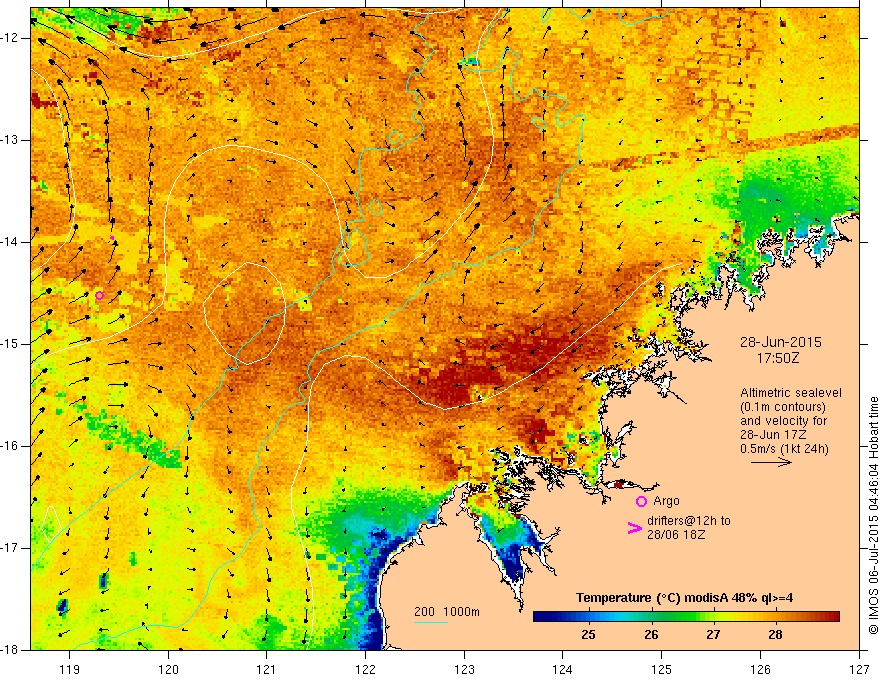Click the '17:50Z' time text

click(777, 358)
